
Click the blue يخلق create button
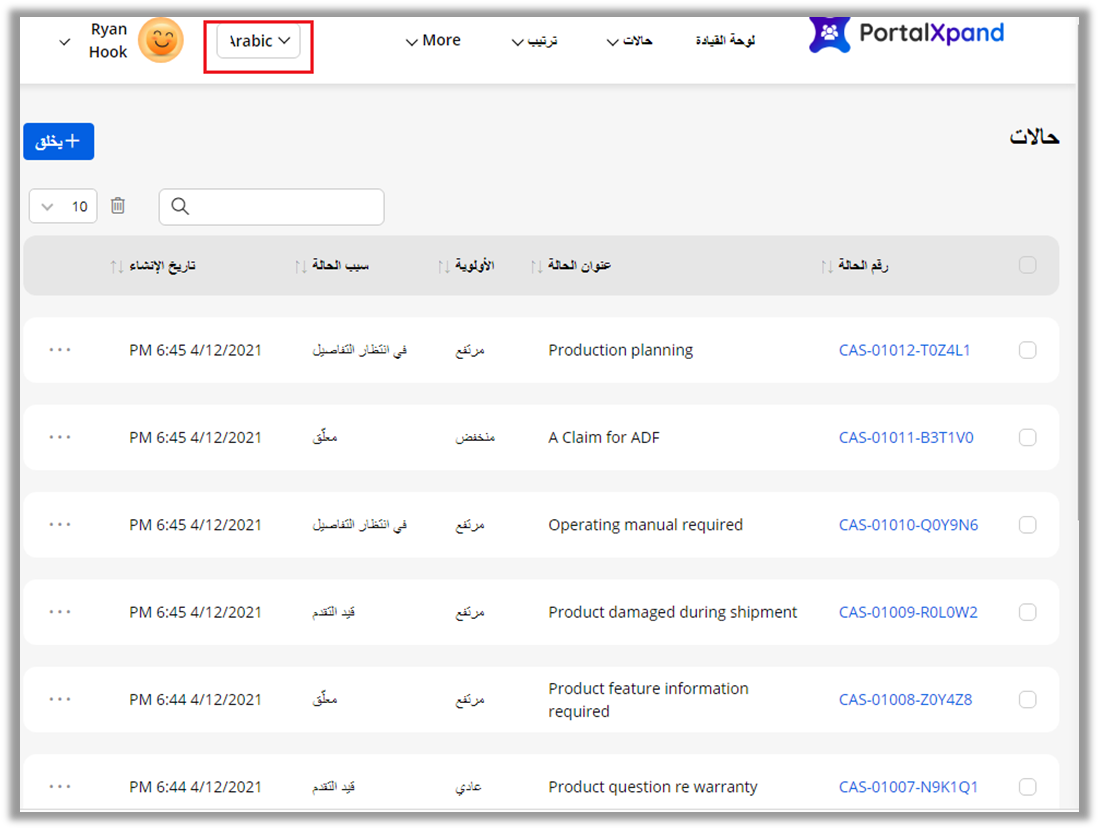[x=58, y=141]
